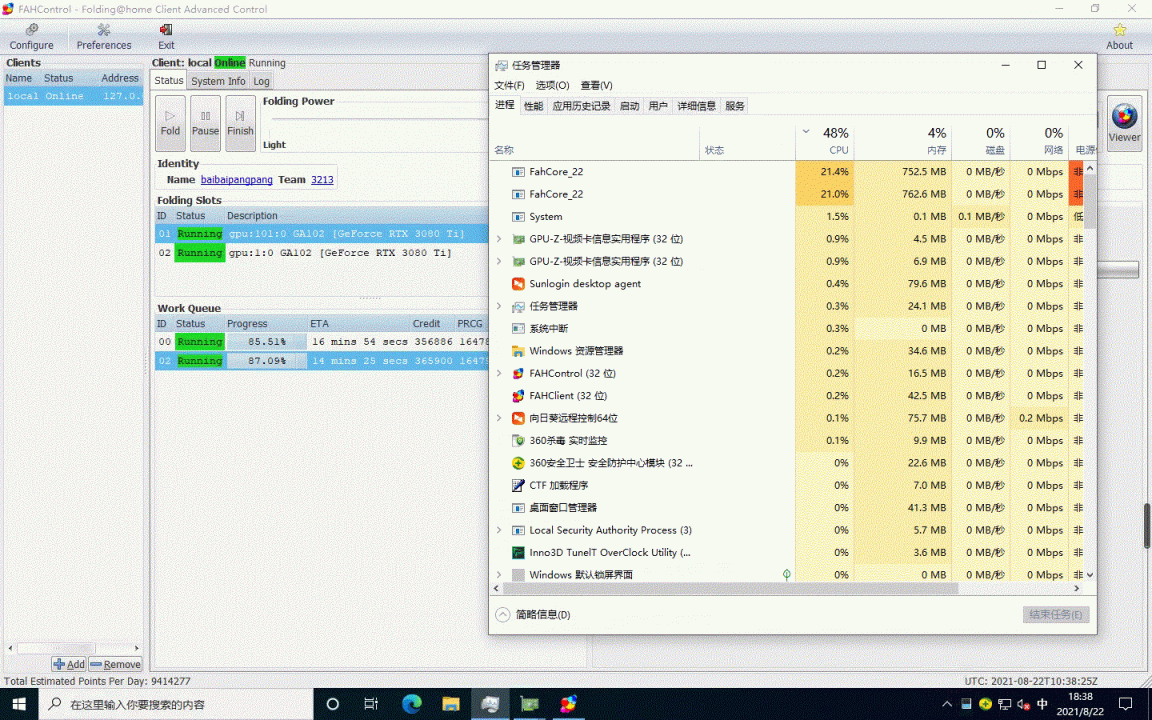Click the Inno3D TuneIT OverClock Utility icon
This screenshot has height=720, width=1152.
(x=518, y=552)
